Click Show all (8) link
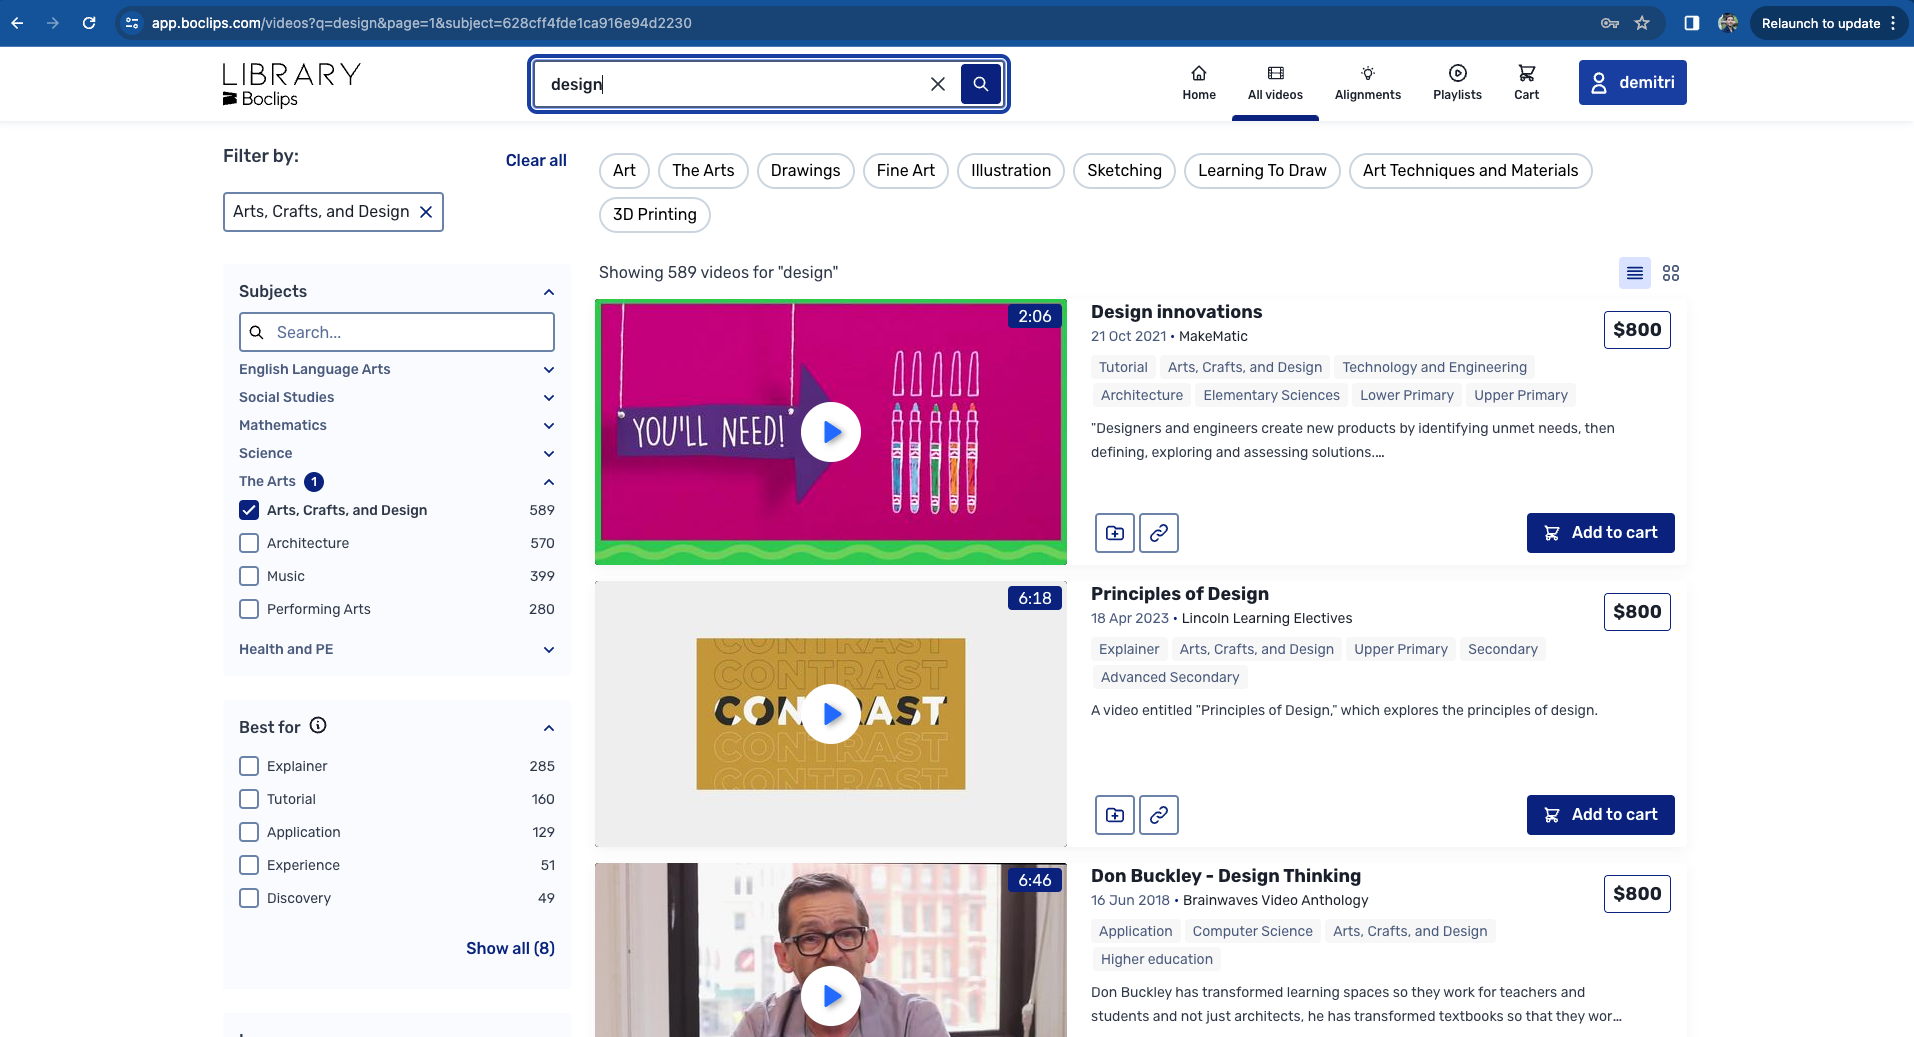This screenshot has height=1037, width=1914. [x=510, y=948]
